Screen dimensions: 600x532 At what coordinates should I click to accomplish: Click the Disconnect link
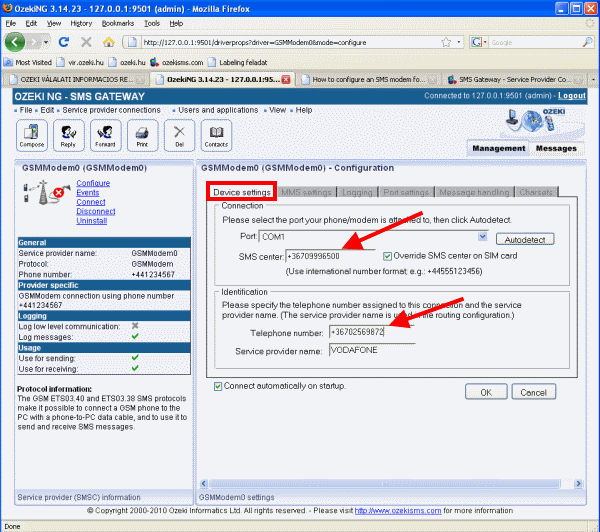tap(96, 211)
